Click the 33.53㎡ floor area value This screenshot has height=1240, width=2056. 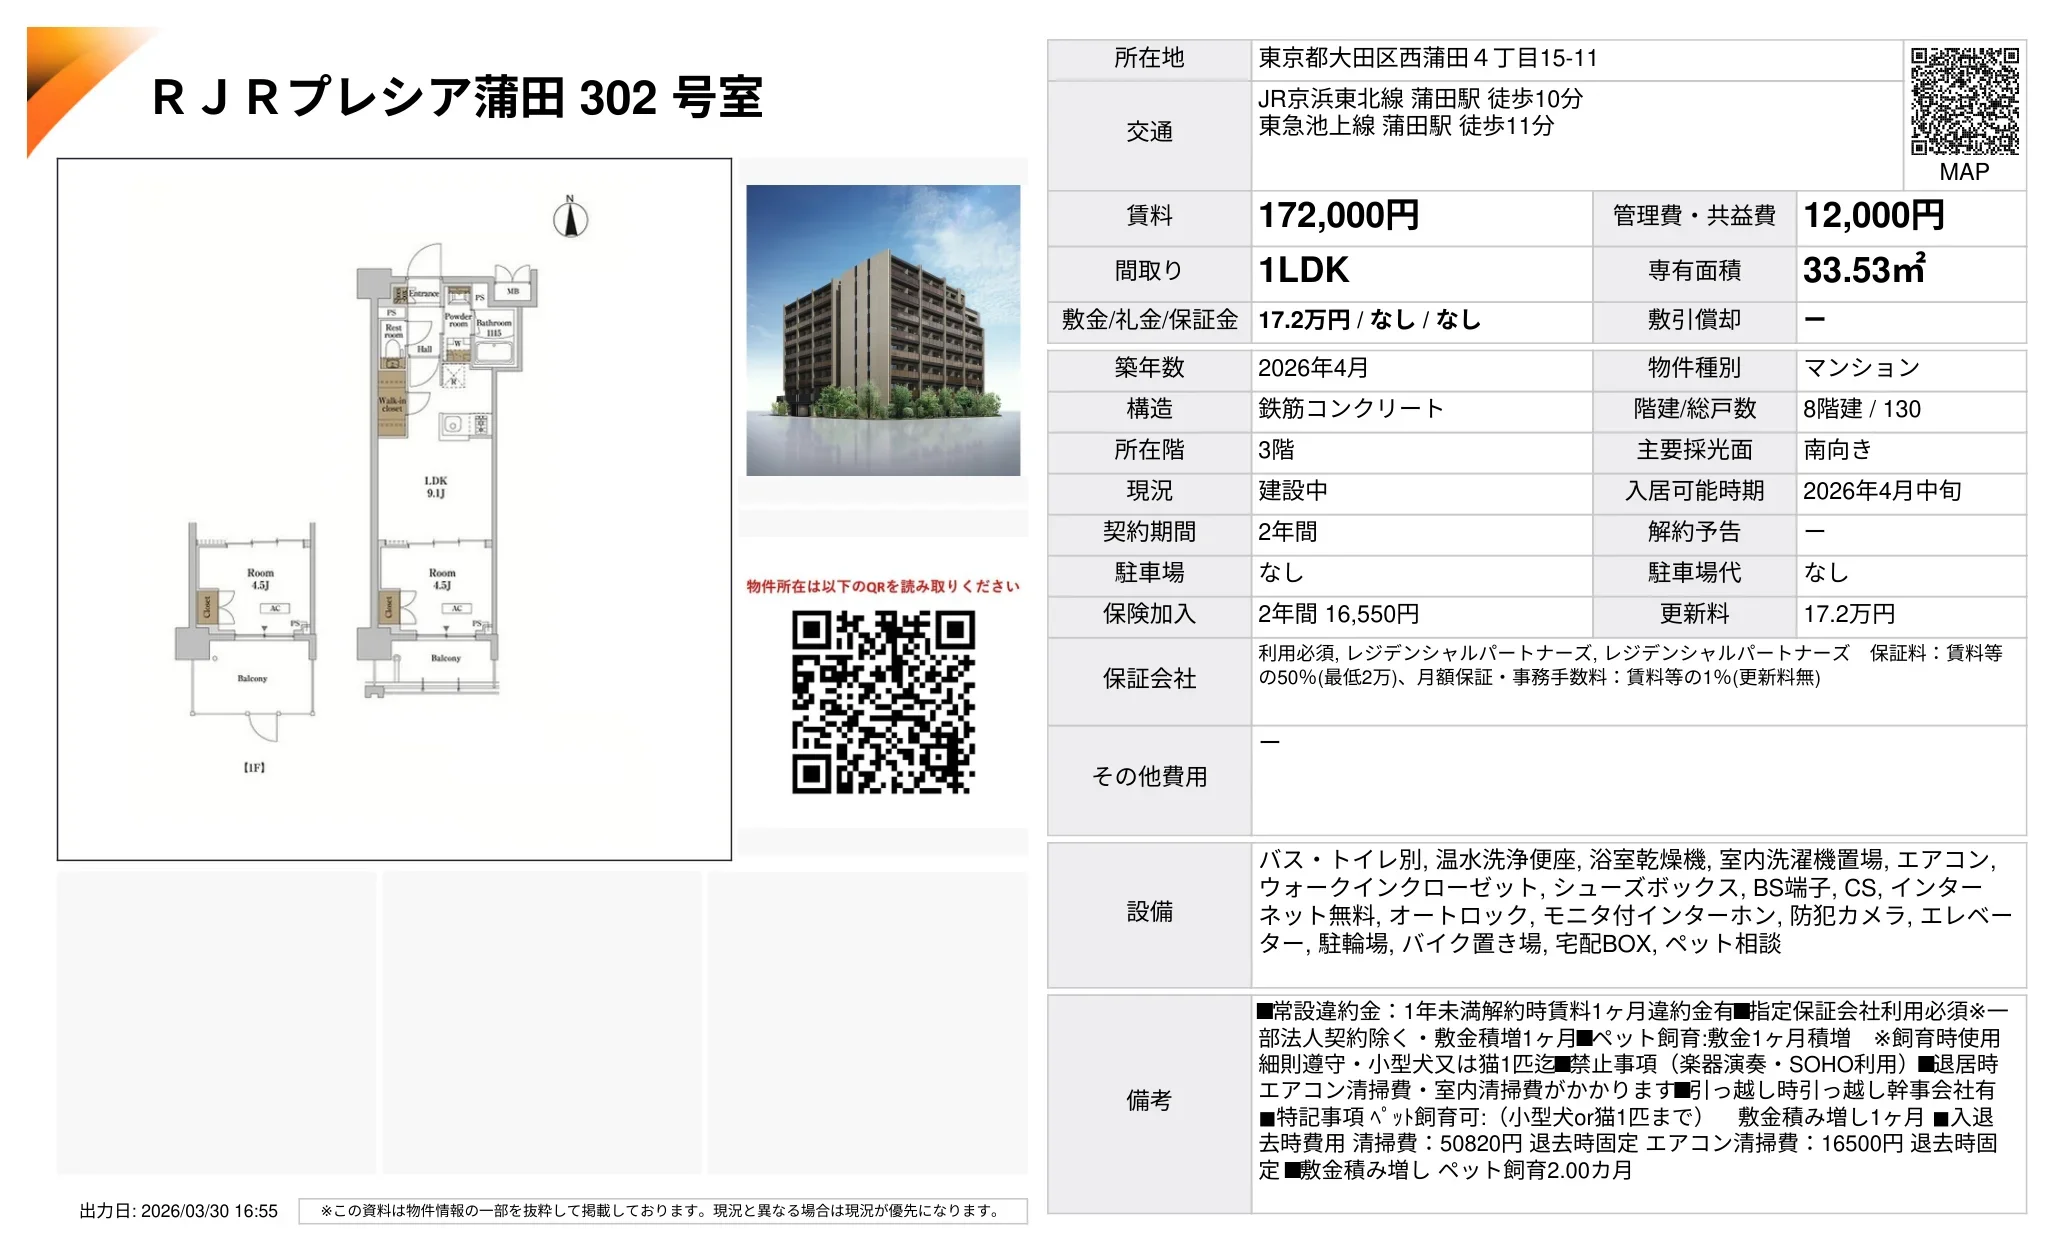1863,270
